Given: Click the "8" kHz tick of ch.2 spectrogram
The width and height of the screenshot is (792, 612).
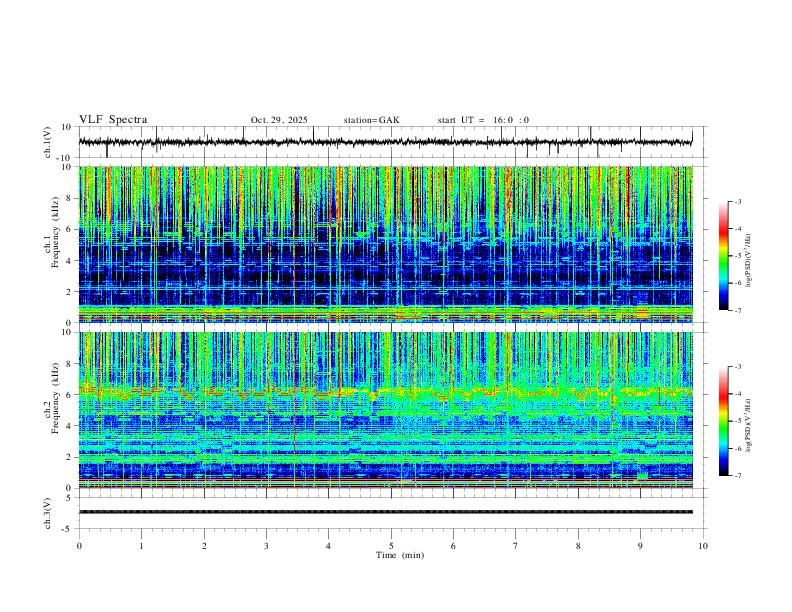Looking at the screenshot, I should point(69,364).
